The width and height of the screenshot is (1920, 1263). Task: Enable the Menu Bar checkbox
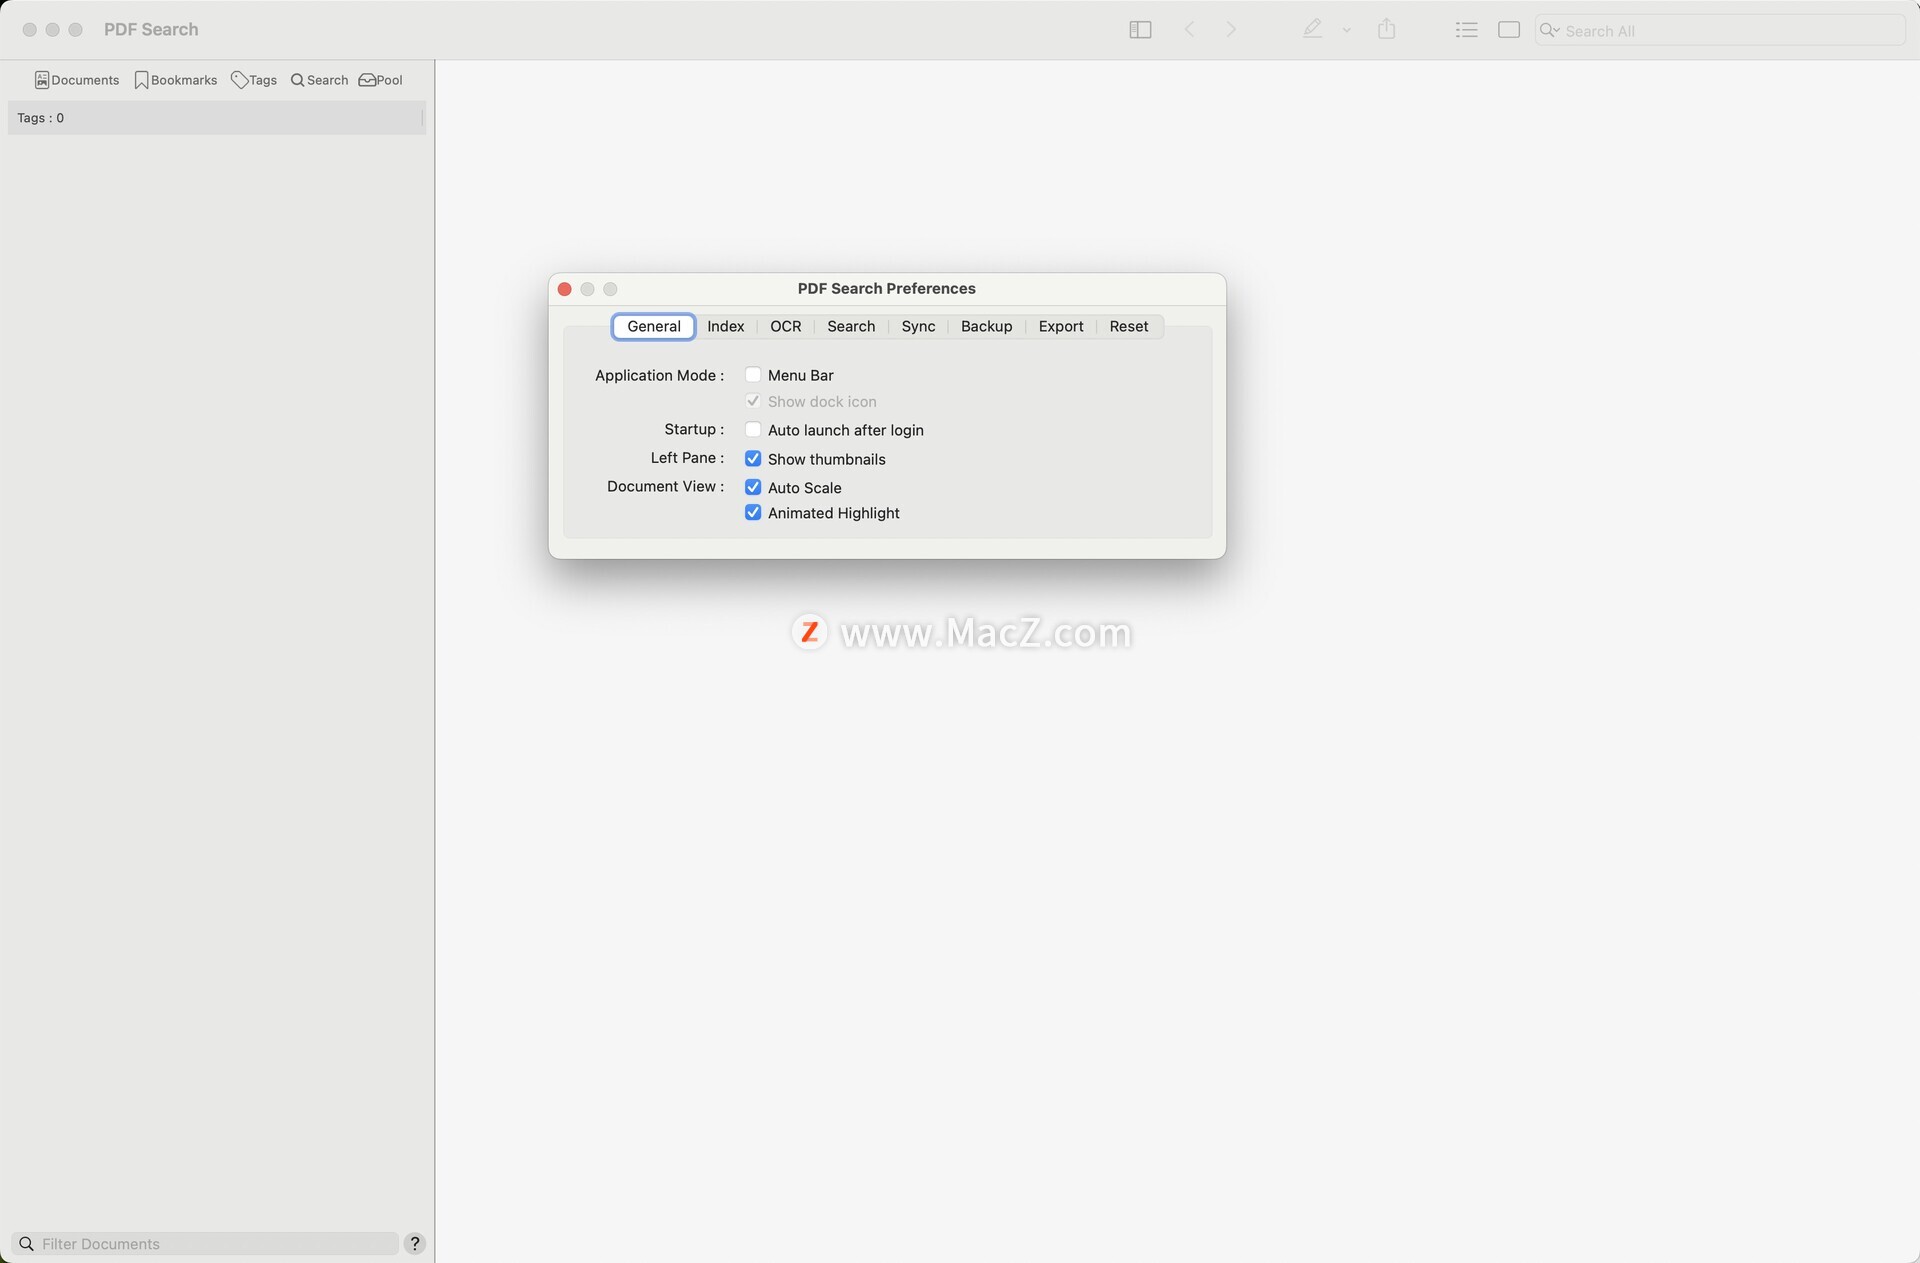(753, 375)
